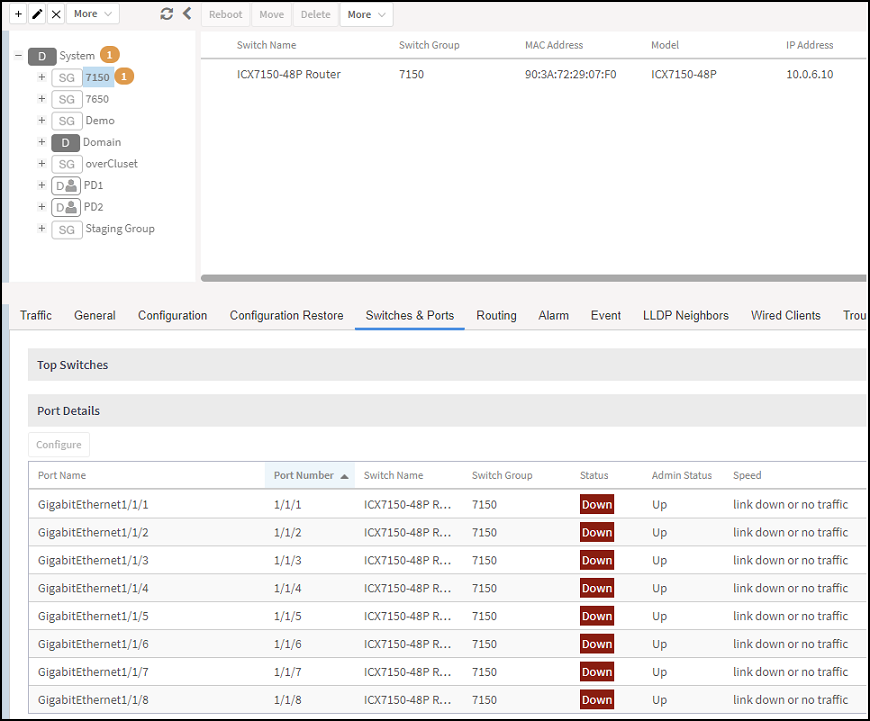This screenshot has width=870, height=721.
Task: Expand the 7650 switch group node
Action: point(42,98)
